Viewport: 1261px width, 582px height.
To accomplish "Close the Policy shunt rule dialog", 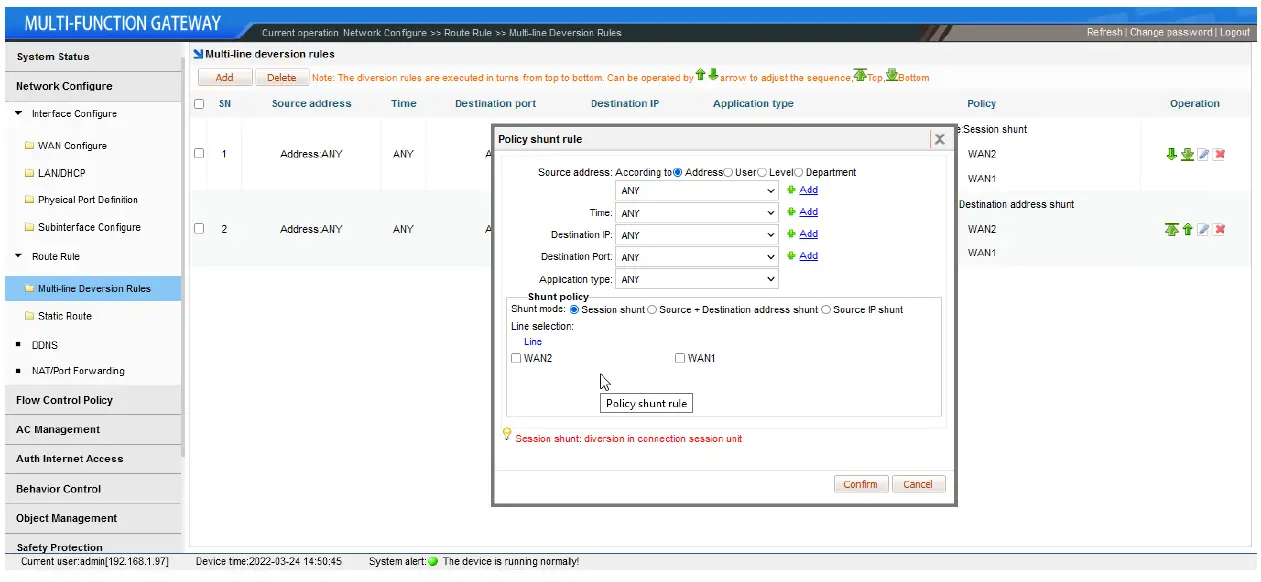I will pyautogui.click(x=939, y=139).
